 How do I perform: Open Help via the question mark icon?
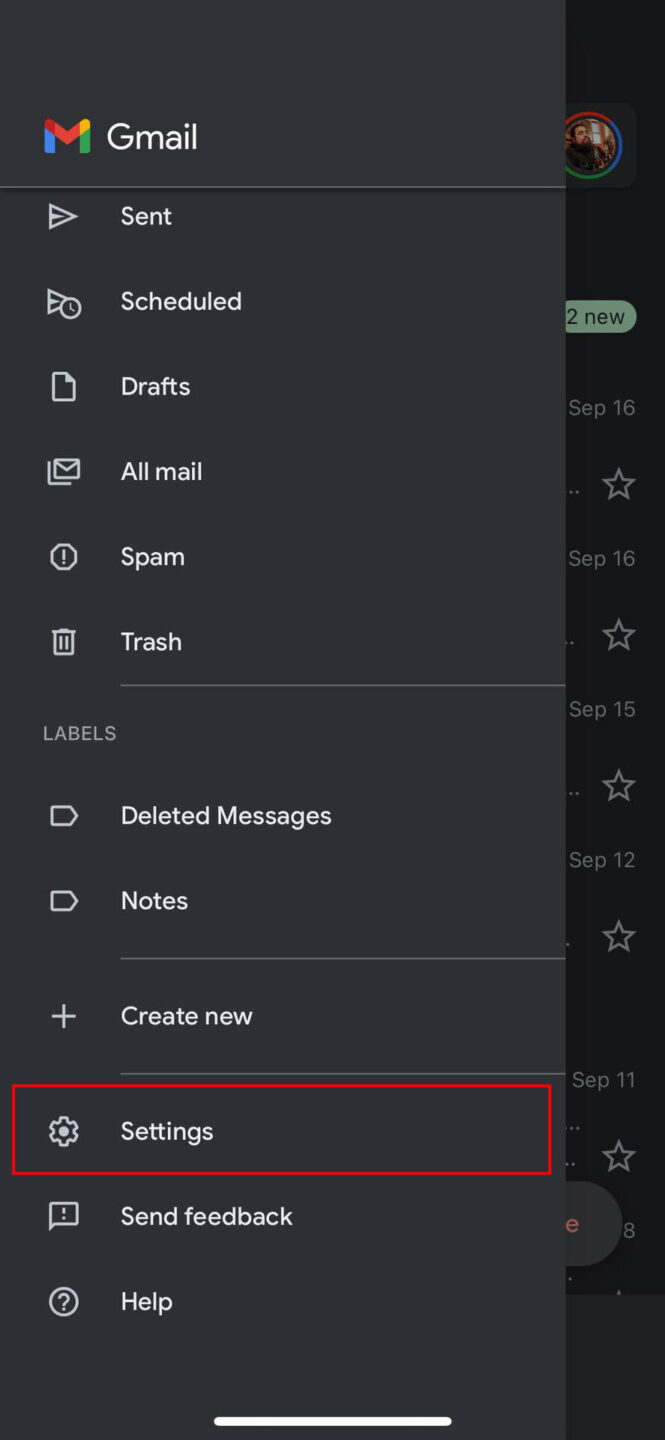click(63, 1301)
